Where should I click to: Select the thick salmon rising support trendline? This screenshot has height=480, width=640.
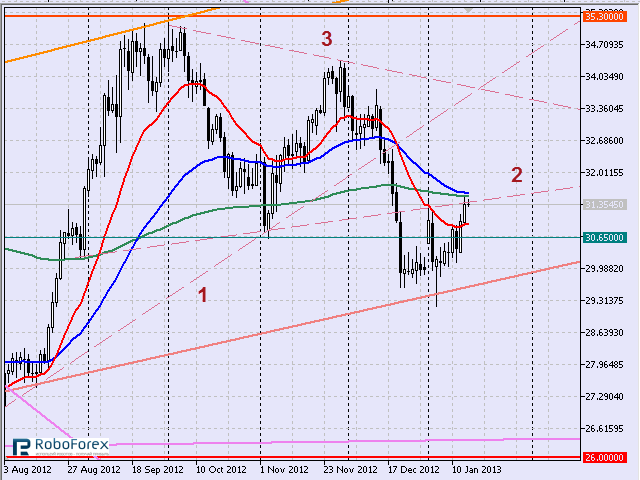(294, 327)
